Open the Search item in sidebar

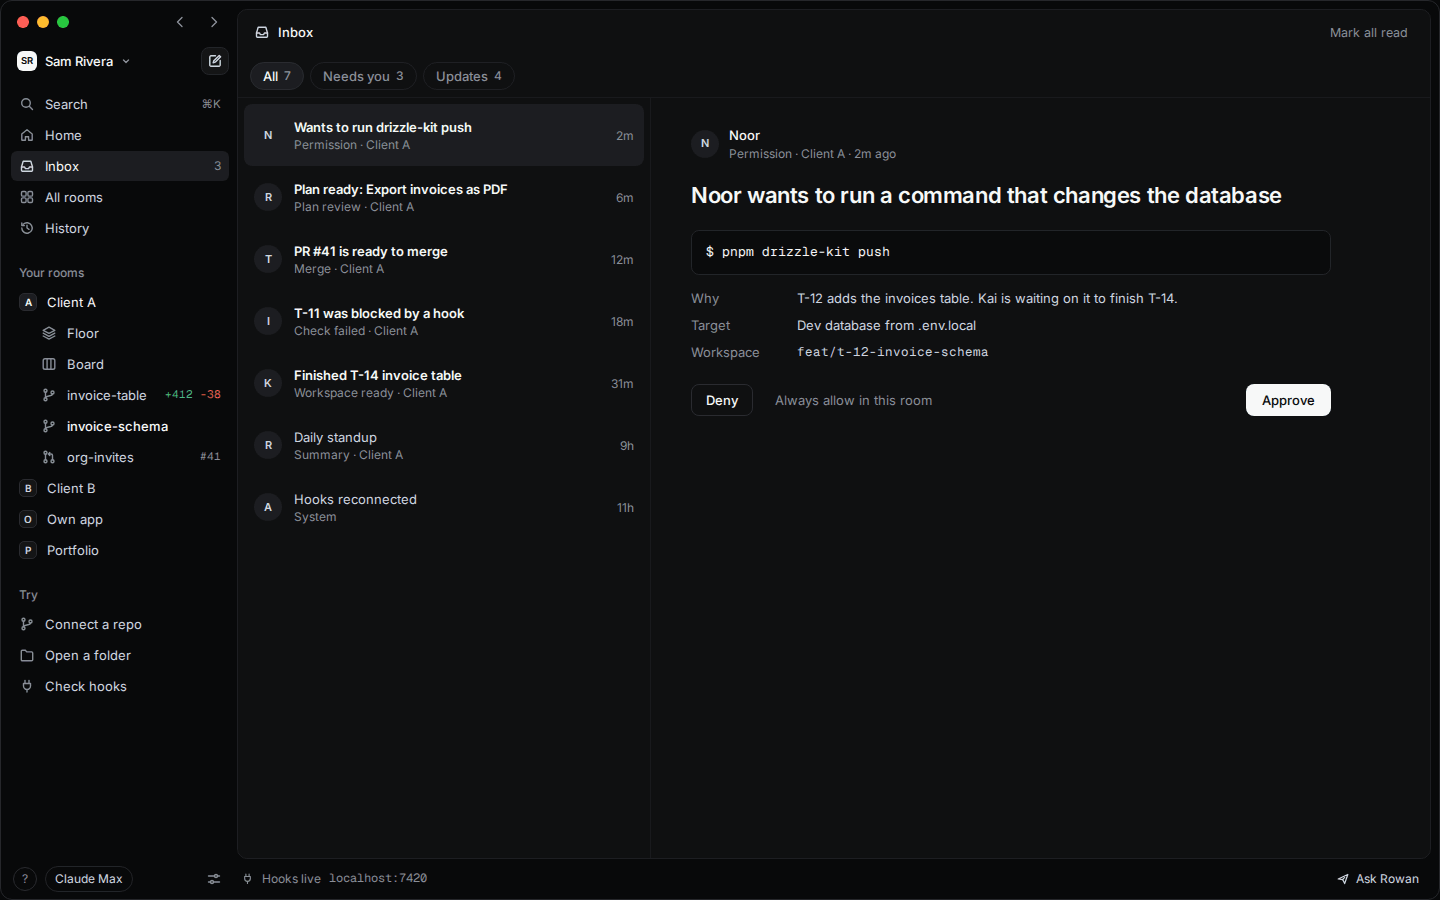pos(120,104)
